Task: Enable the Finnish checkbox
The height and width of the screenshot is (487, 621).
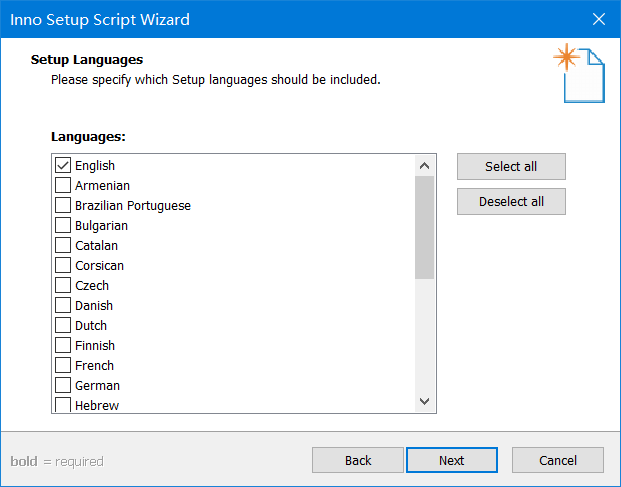Action: point(63,345)
